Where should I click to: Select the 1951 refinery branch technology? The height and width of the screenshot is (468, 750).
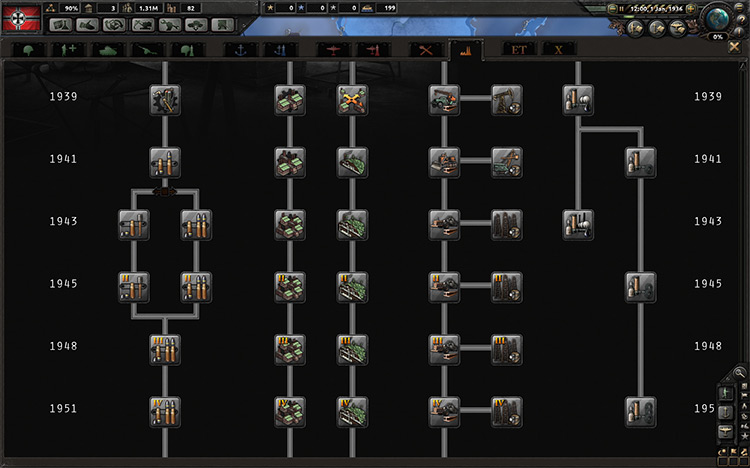coord(640,412)
